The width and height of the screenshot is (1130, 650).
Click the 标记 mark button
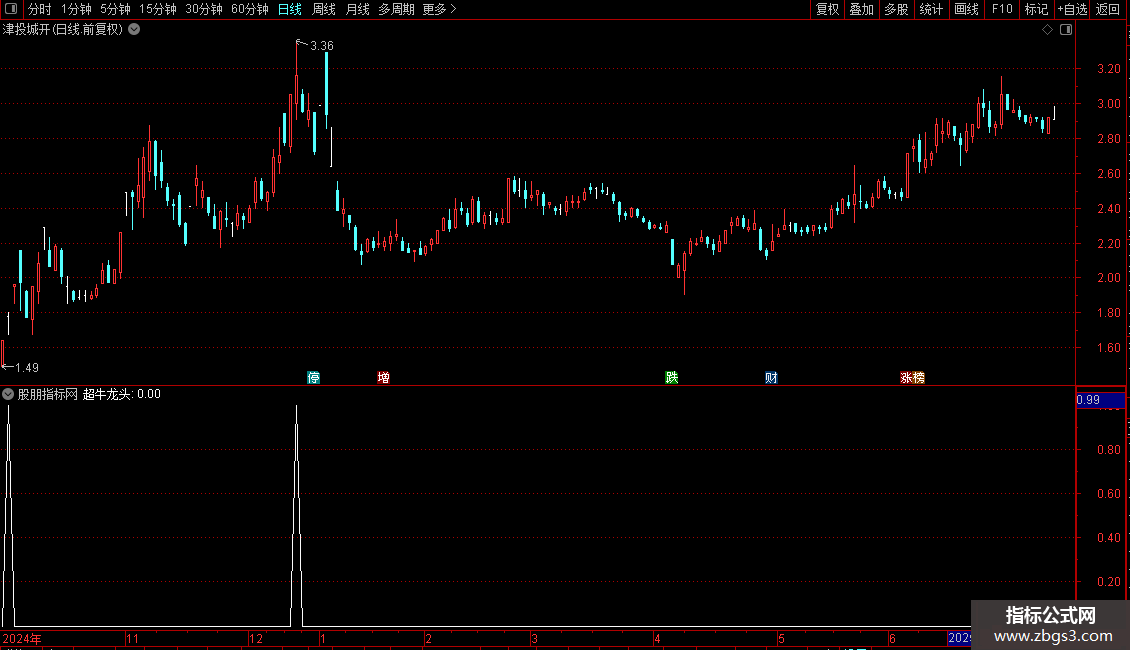(1036, 9)
